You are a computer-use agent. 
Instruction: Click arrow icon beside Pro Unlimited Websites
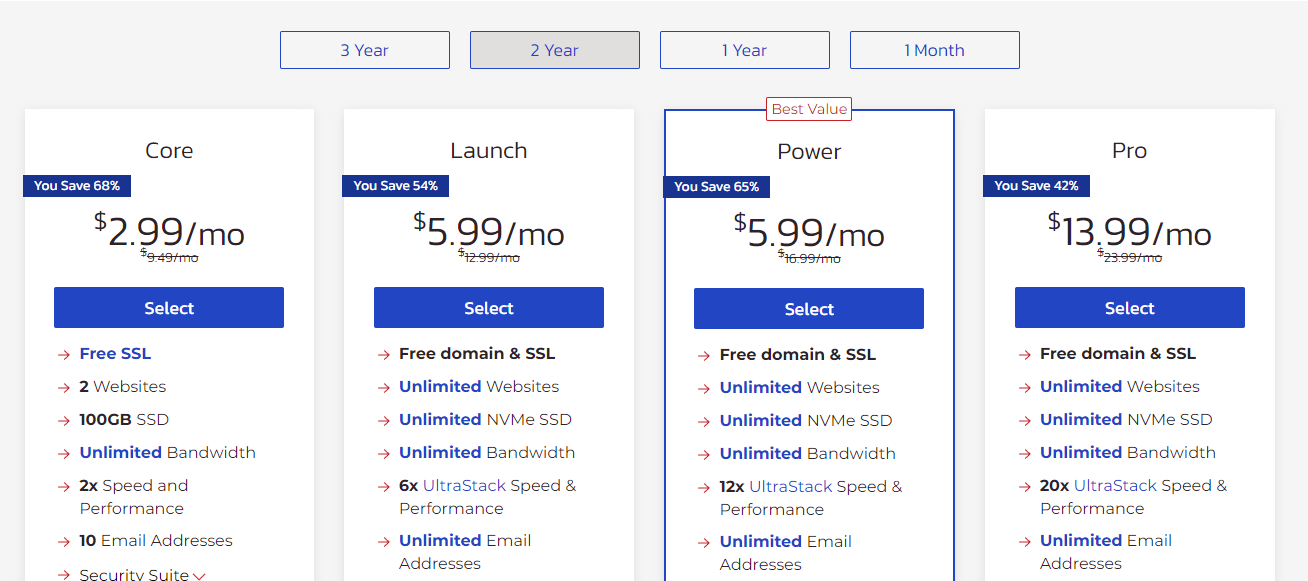(1025, 387)
